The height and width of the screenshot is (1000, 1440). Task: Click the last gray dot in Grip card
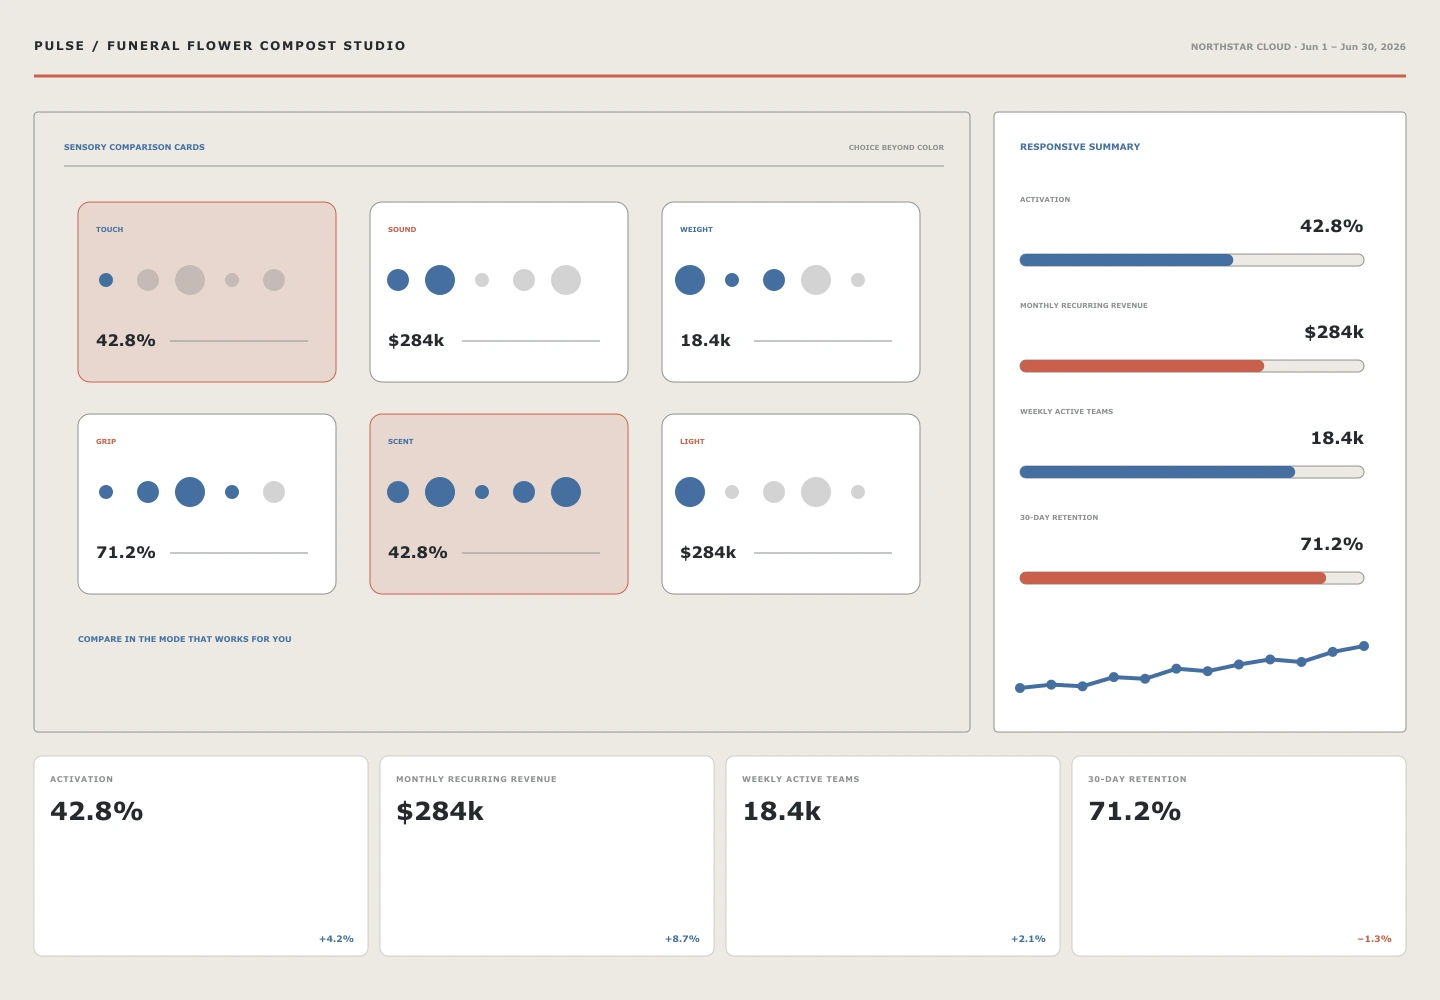[274, 492]
